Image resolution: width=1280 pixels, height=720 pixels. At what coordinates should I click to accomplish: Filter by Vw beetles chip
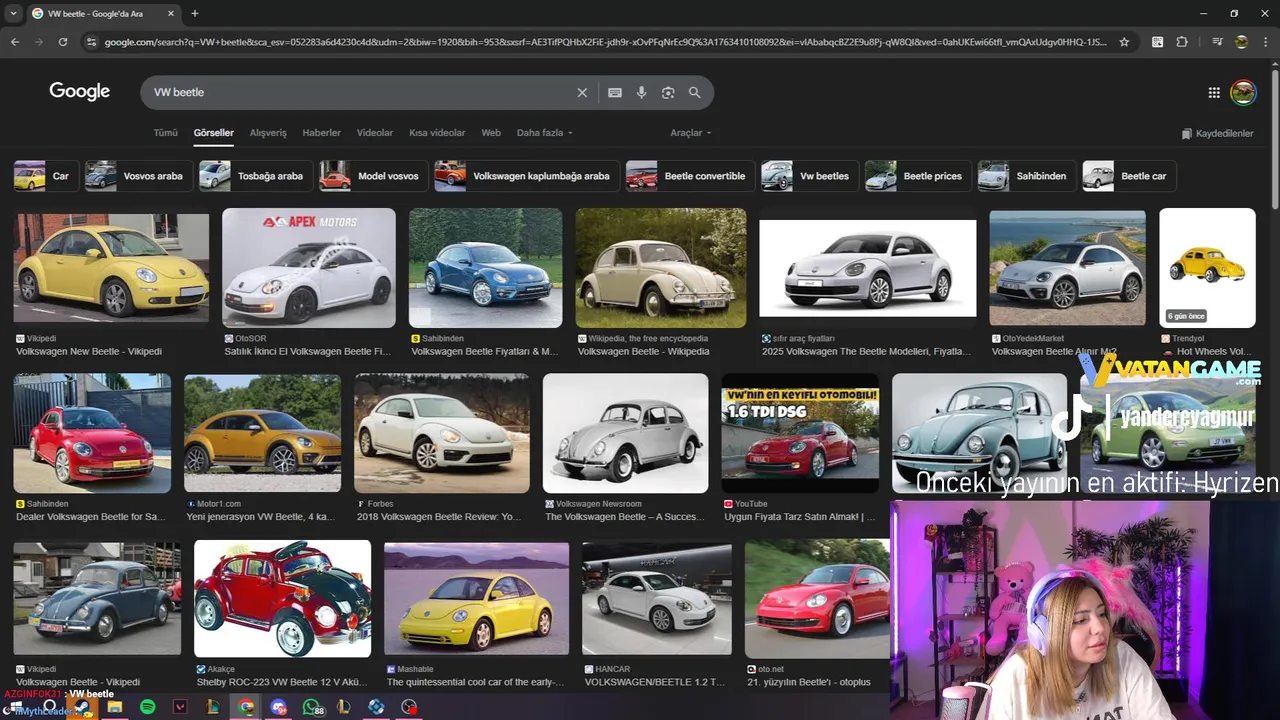[809, 176]
